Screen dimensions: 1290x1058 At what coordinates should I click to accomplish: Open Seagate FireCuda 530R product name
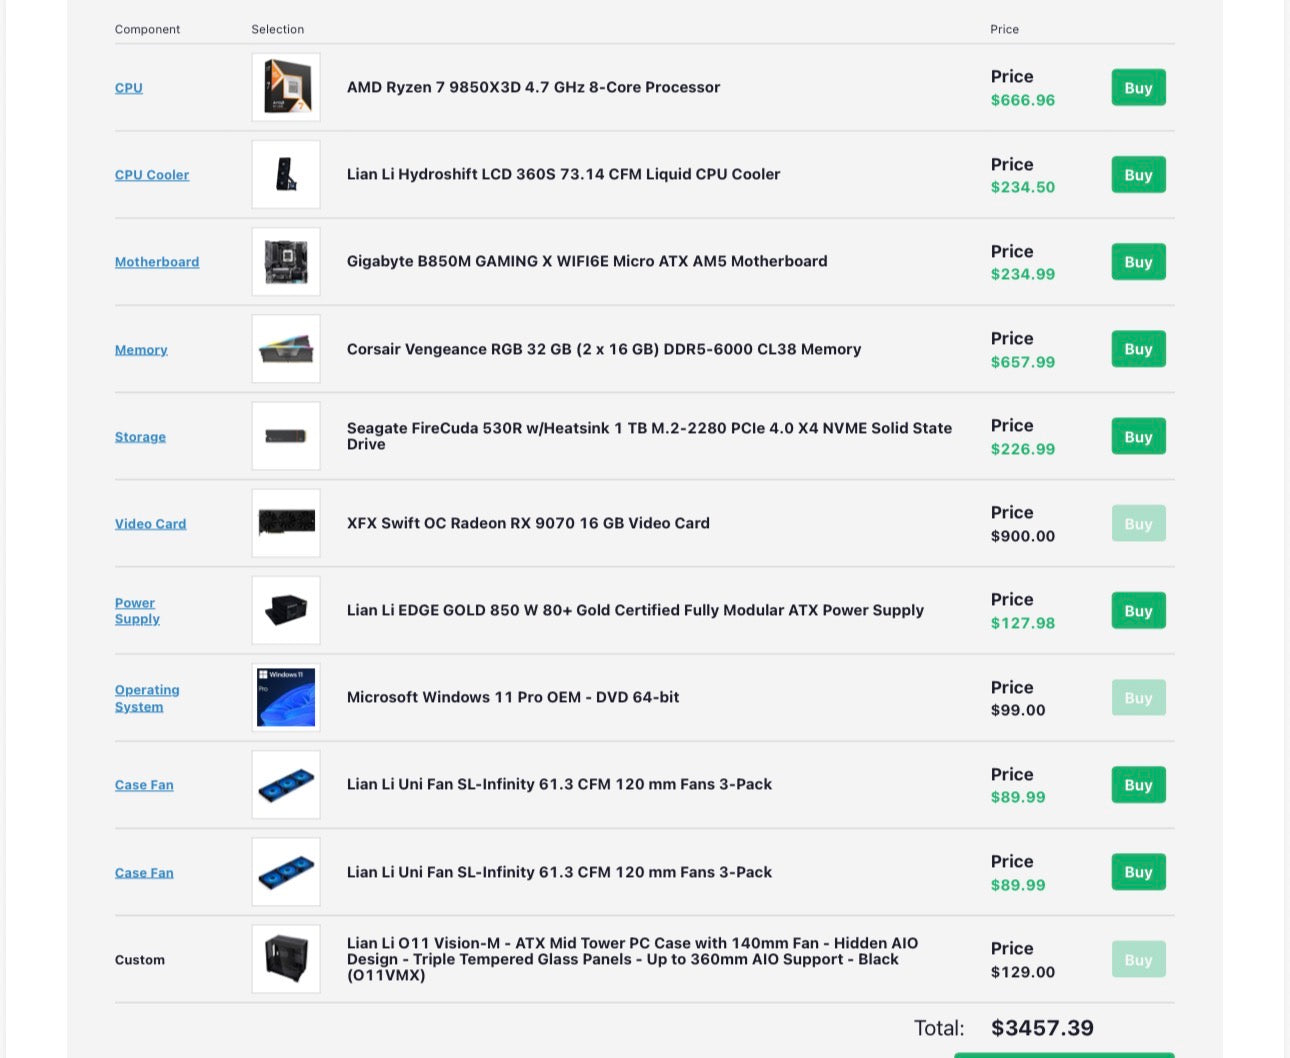pyautogui.click(x=649, y=436)
